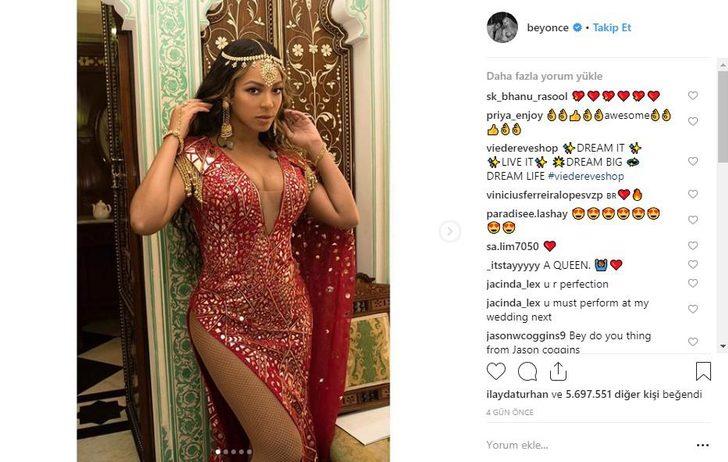This screenshot has width=728, height=462.
Task: Go to next photo with arrow
Action: [x=450, y=232]
